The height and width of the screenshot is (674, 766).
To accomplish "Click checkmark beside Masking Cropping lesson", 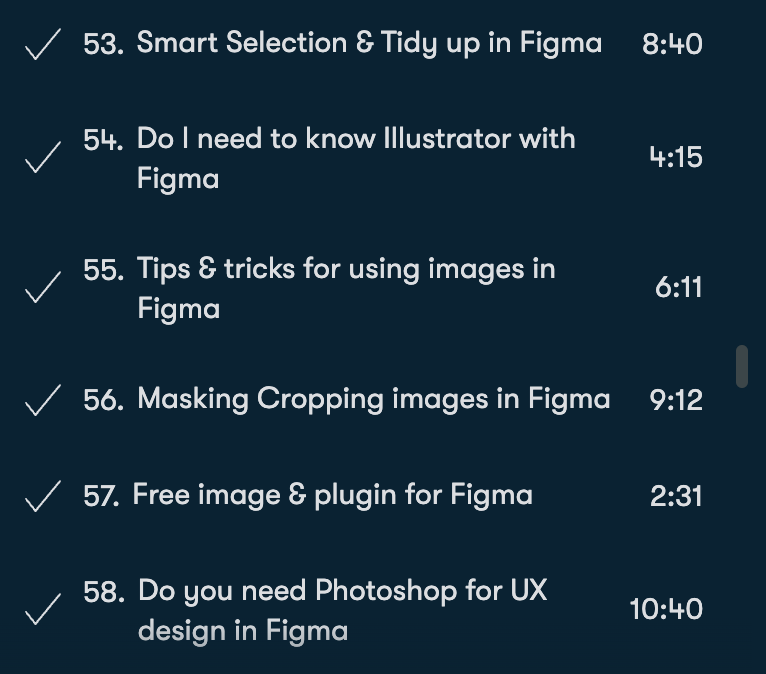I will [41, 401].
